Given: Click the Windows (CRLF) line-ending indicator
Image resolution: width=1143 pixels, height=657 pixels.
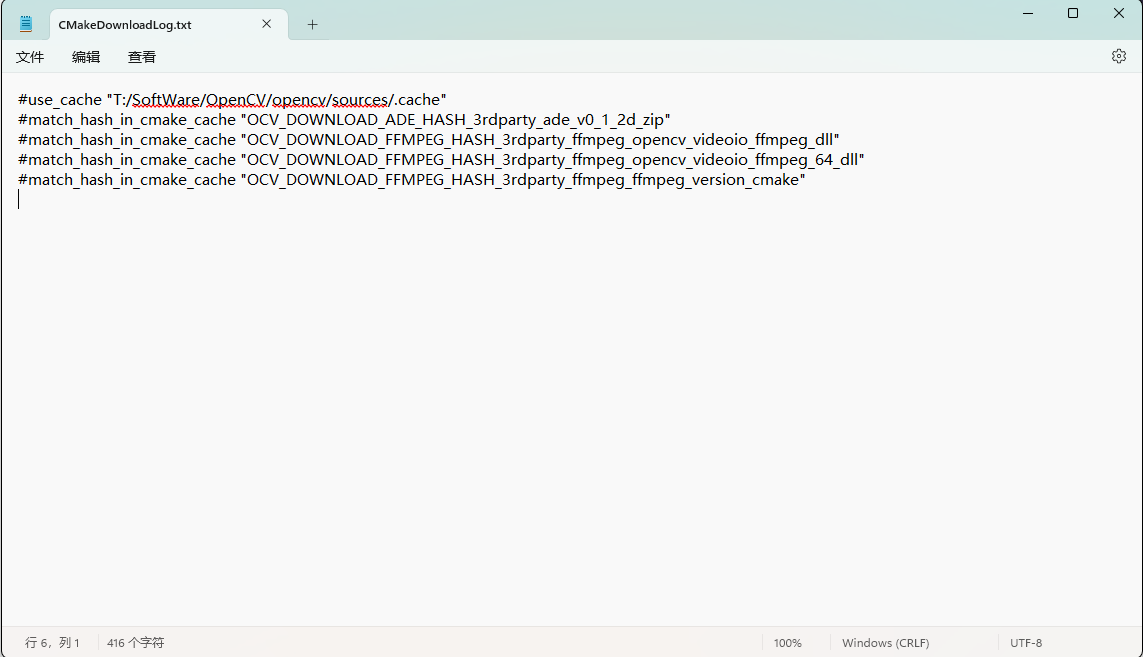Looking at the screenshot, I should pyautogui.click(x=885, y=643).
